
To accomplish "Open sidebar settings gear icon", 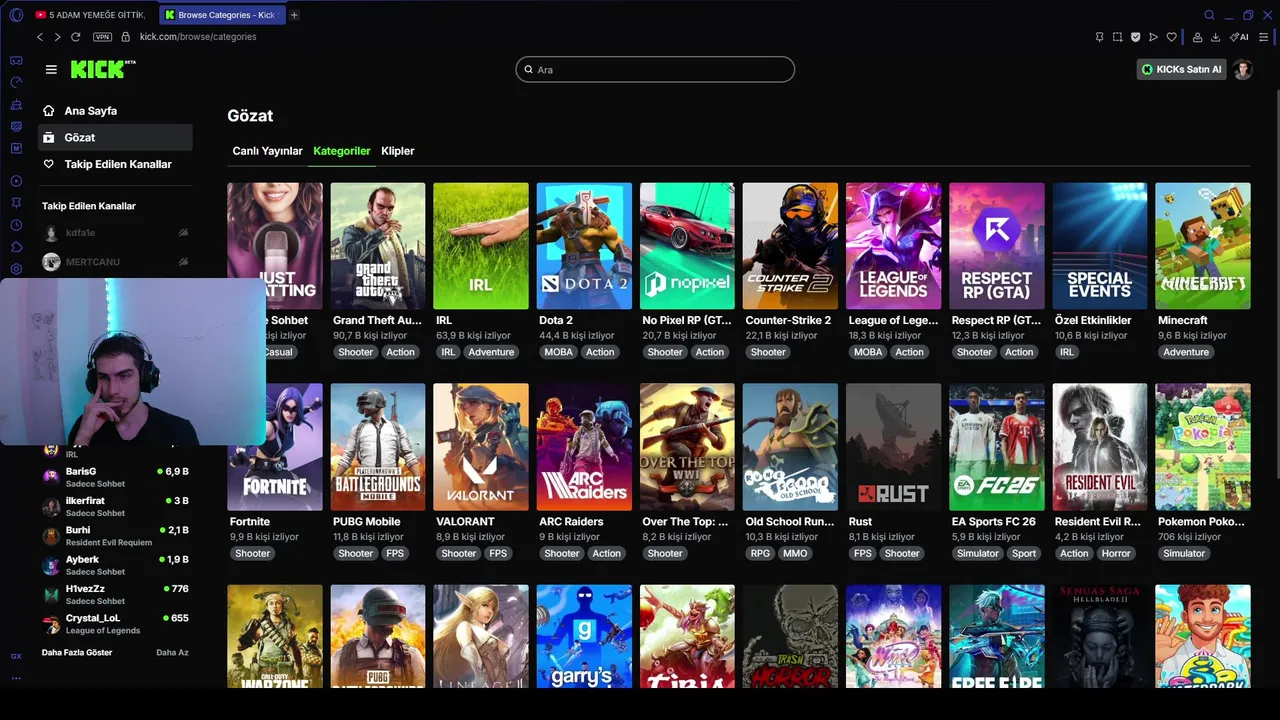I will coord(16,269).
